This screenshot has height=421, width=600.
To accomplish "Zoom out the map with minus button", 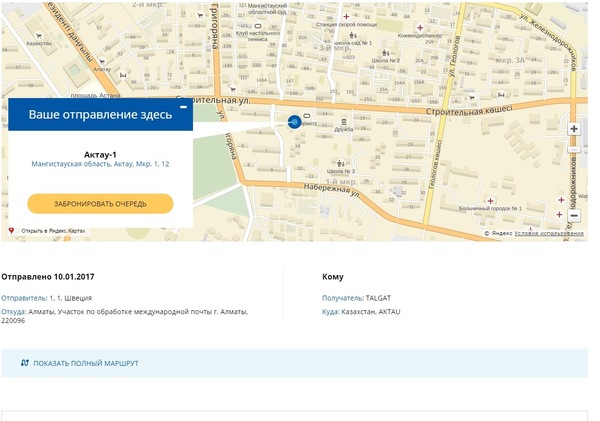I will pyautogui.click(x=574, y=215).
